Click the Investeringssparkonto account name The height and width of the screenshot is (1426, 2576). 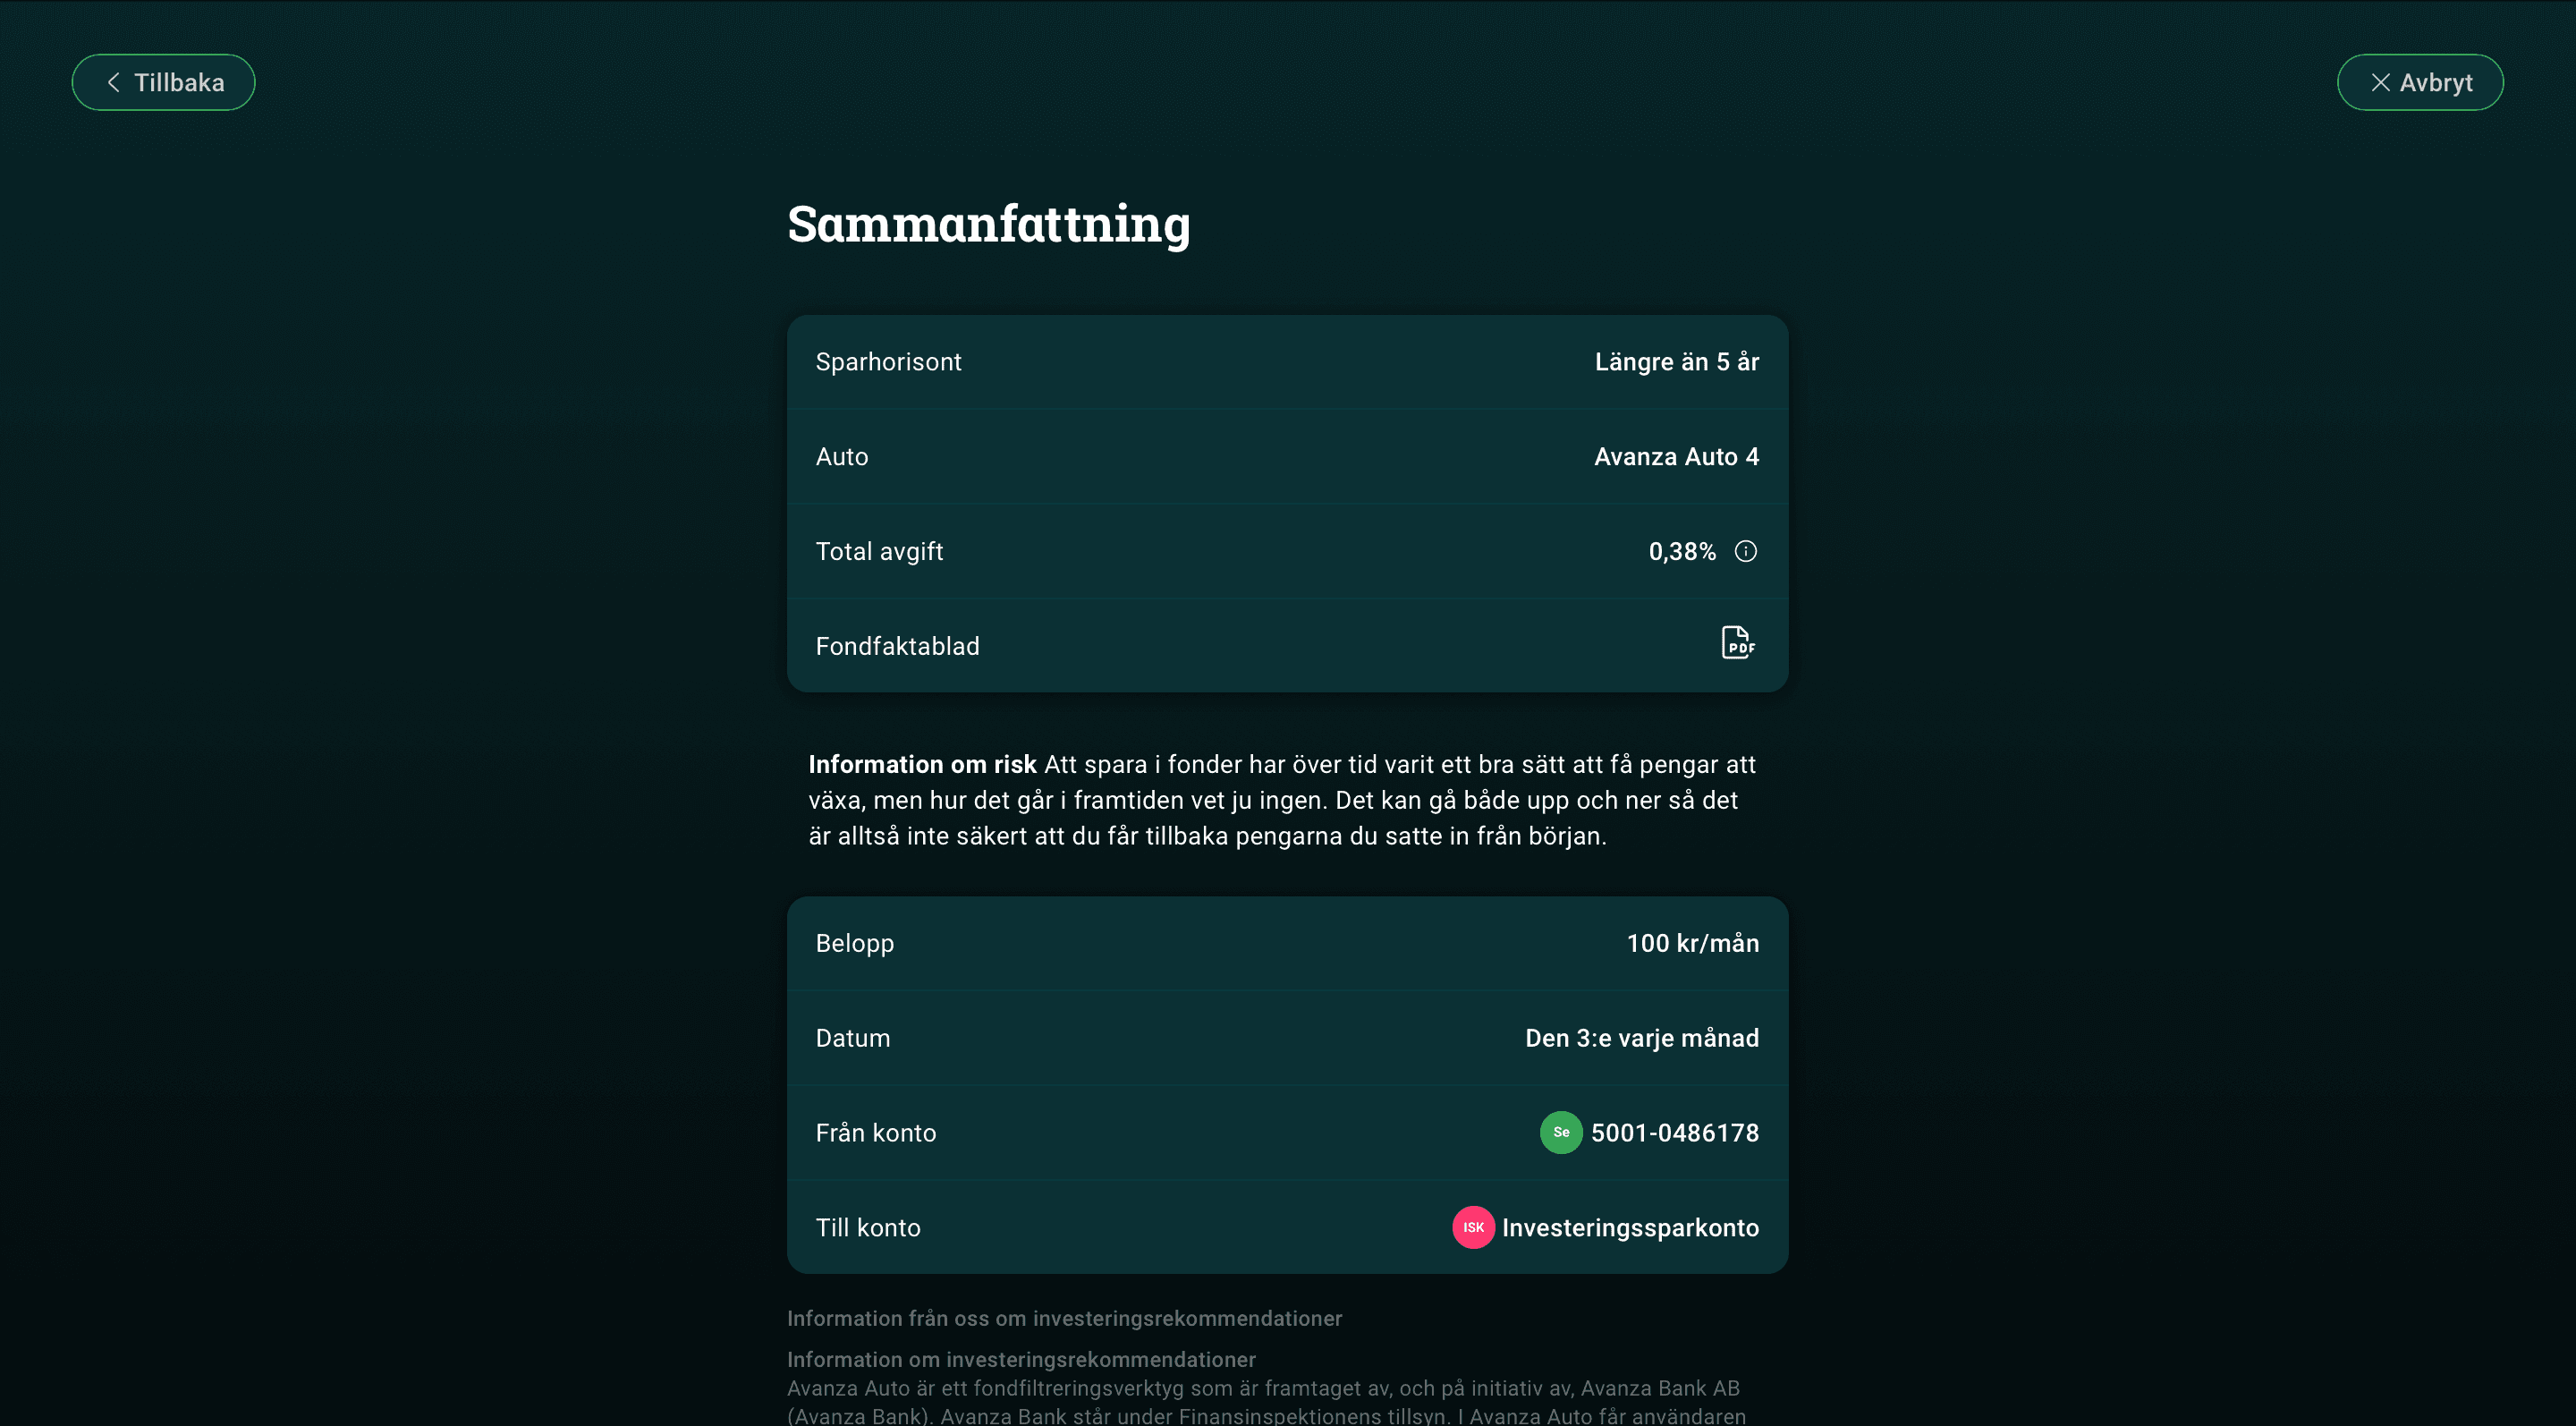[1630, 1228]
